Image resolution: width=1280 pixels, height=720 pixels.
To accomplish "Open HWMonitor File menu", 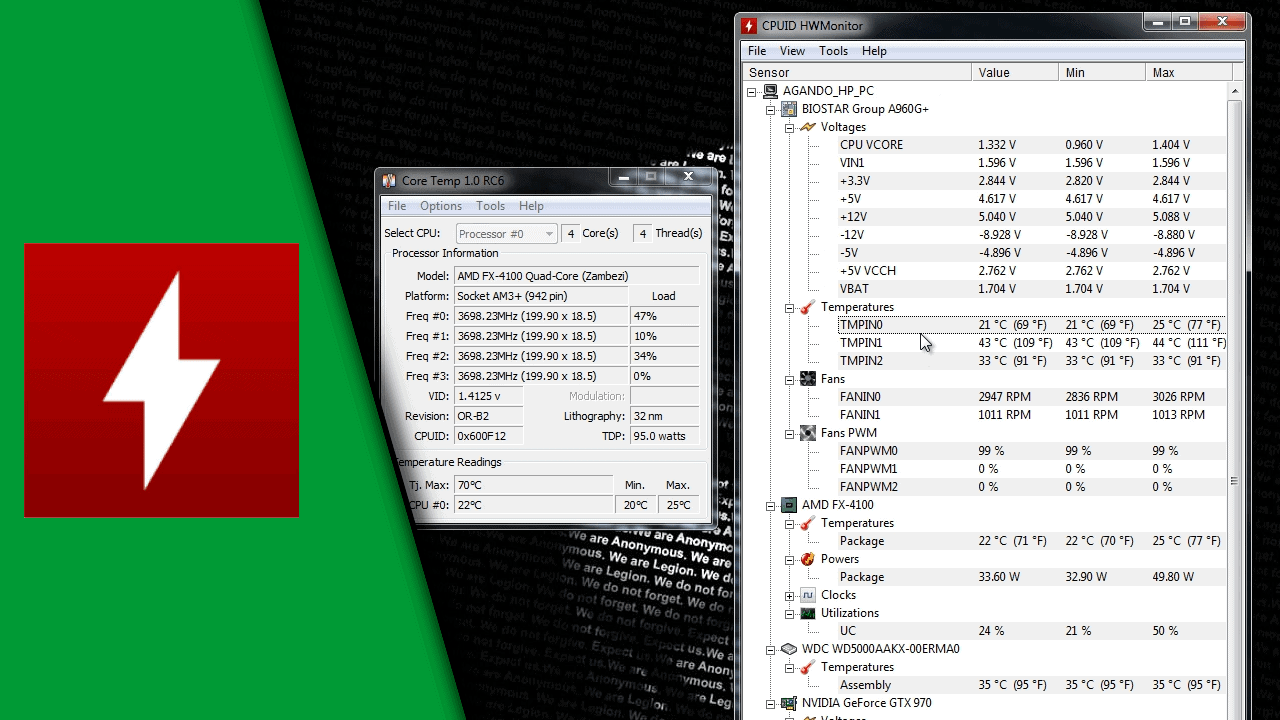I will (757, 51).
